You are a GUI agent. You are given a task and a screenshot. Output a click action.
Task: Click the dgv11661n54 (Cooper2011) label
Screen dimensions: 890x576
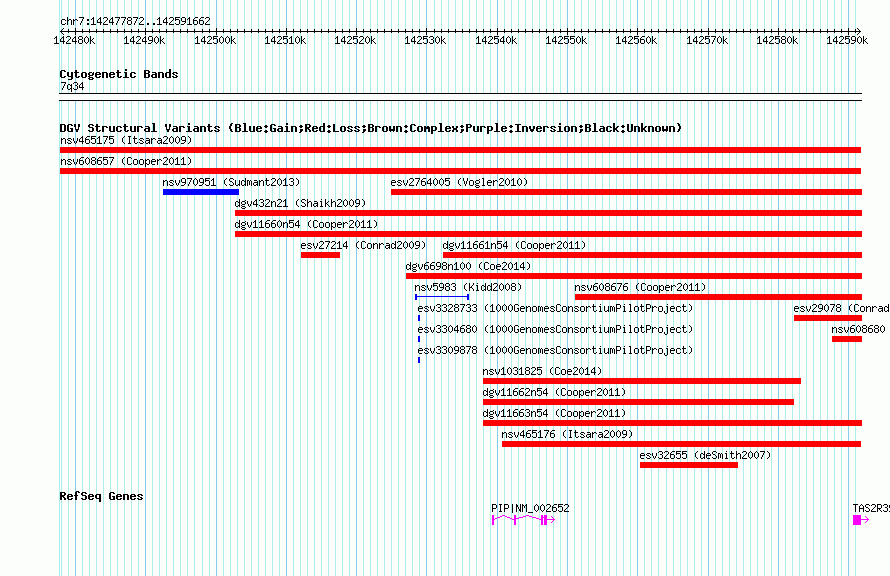point(514,245)
